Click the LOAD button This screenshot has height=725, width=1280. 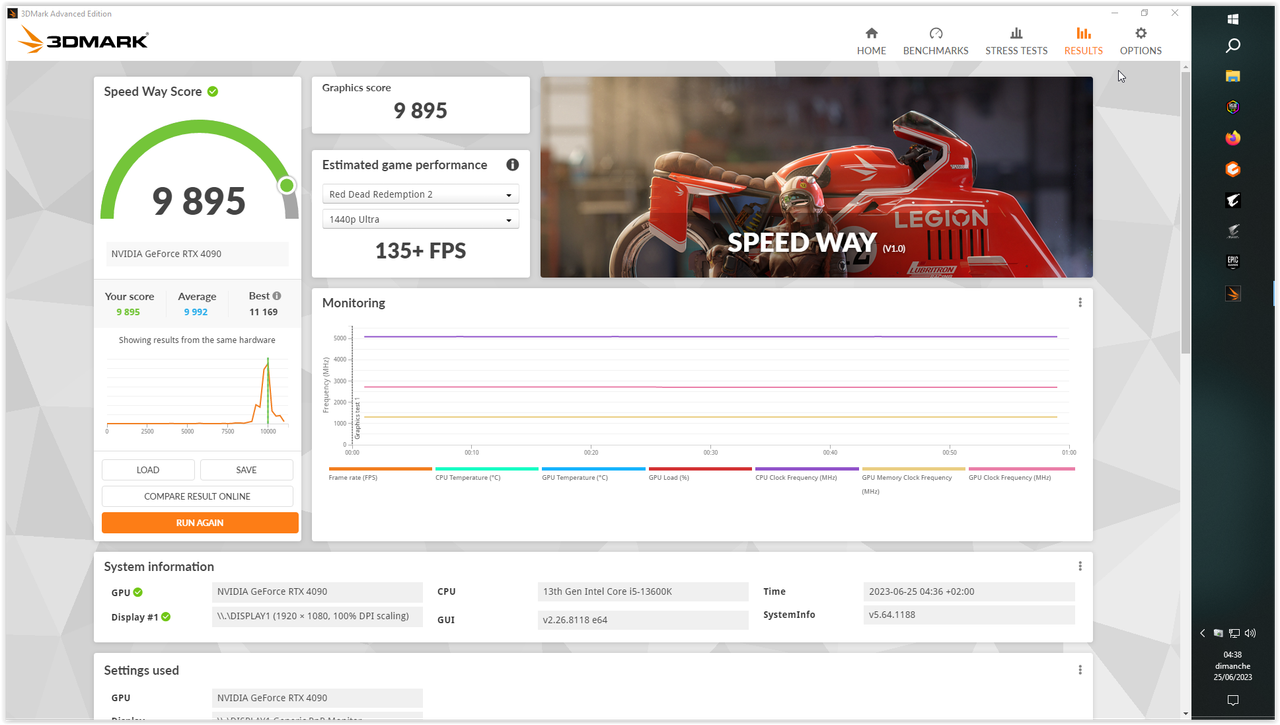pos(148,470)
